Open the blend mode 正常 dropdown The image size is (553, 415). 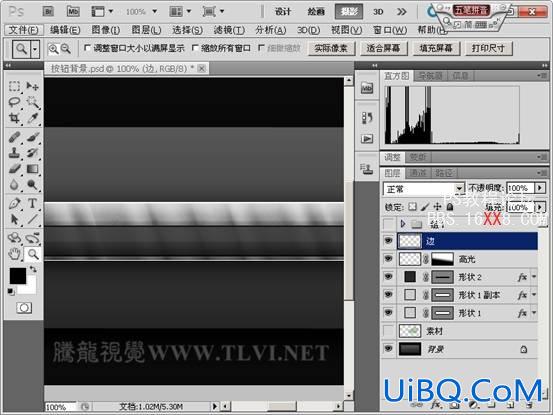pyautogui.click(x=424, y=189)
